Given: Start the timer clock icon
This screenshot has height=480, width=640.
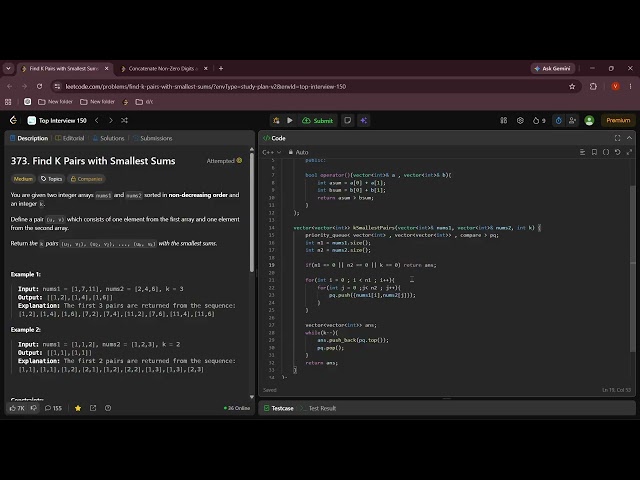Looking at the screenshot, I should [559, 120].
